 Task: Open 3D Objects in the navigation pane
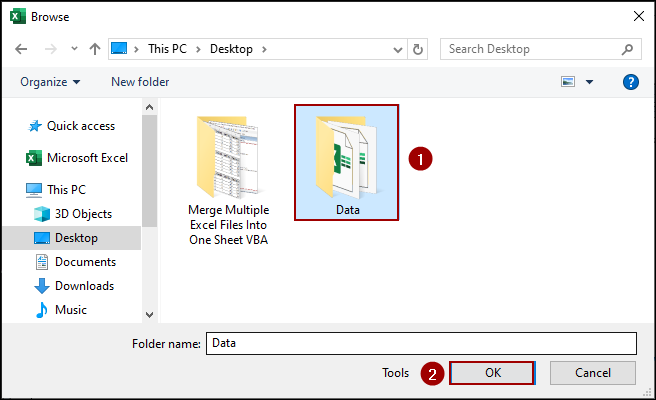click(83, 214)
